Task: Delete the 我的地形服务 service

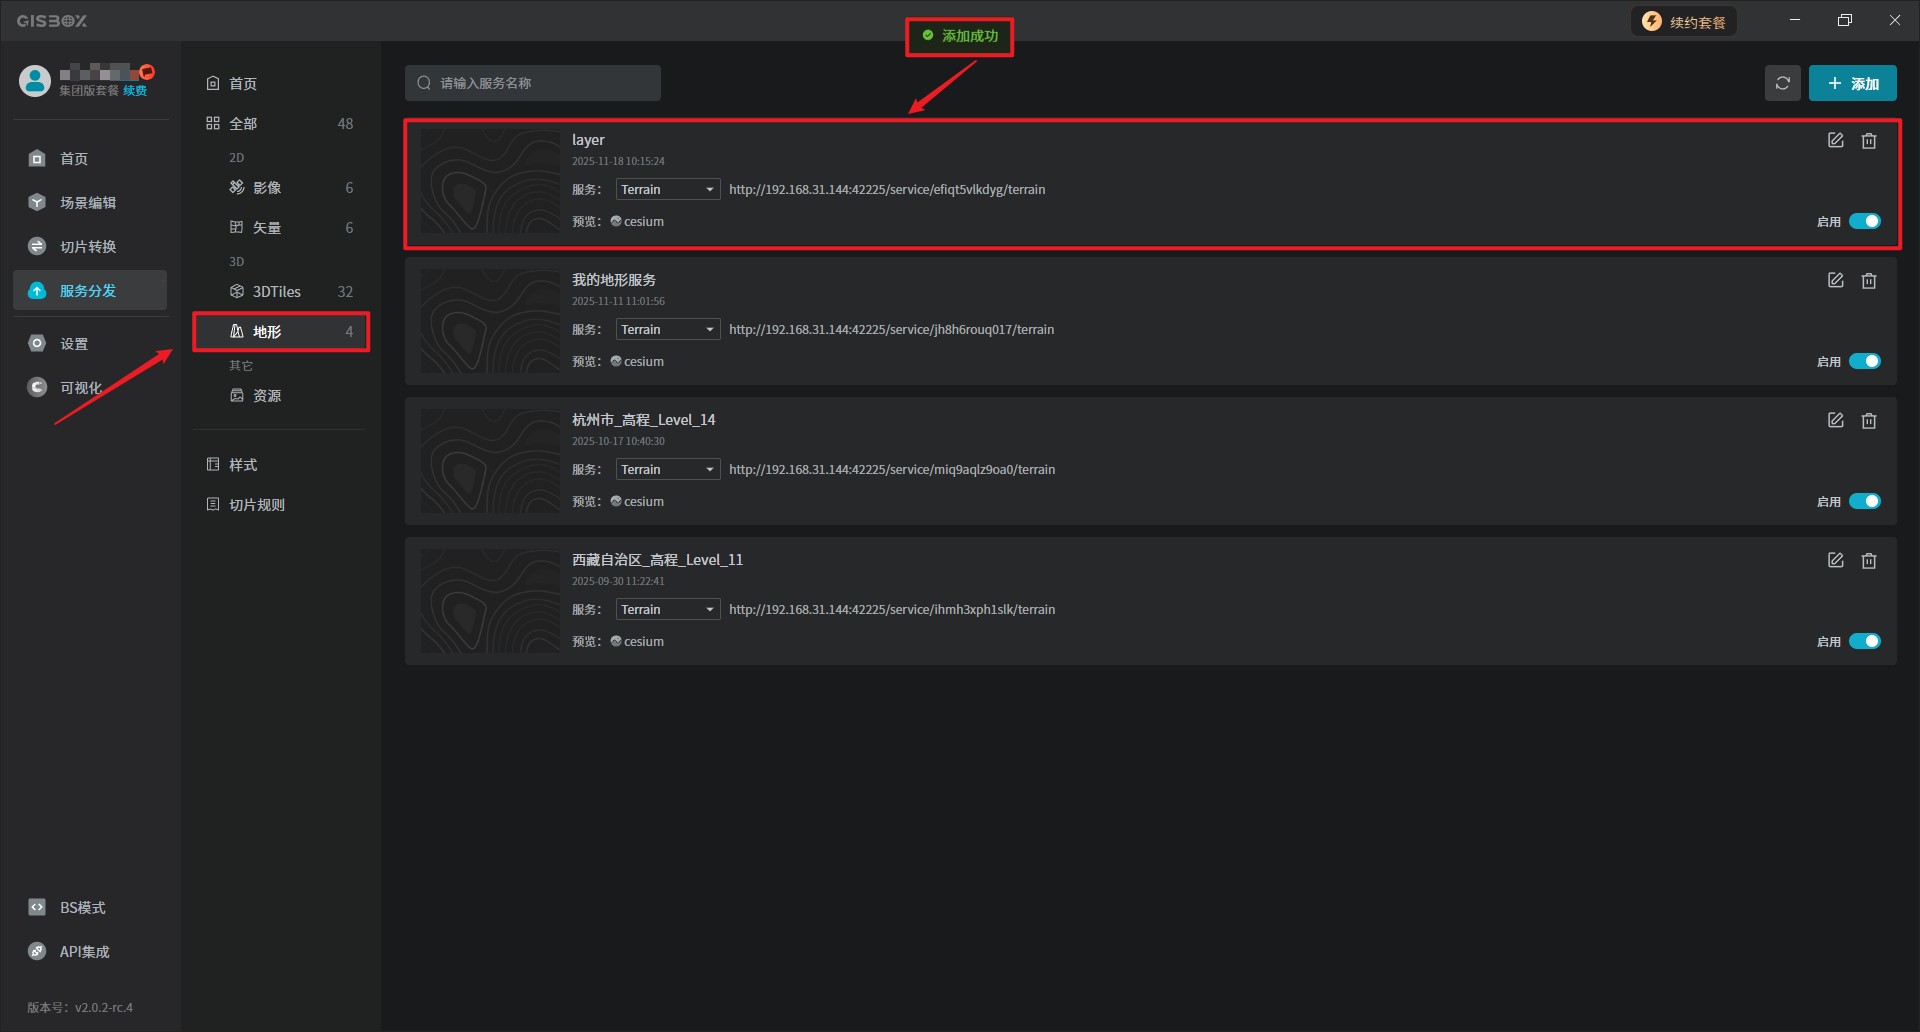Action: 1868,281
